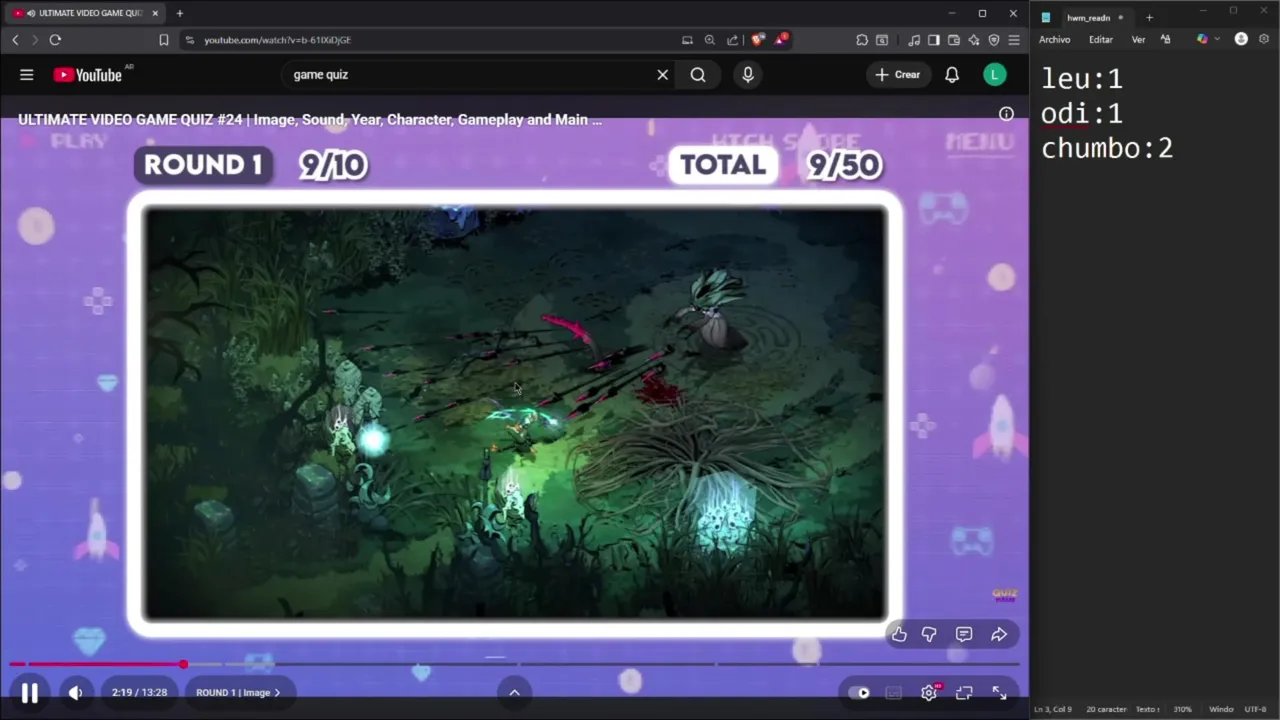Open Notepad Ver menu
This screenshot has width=1280, height=720.
point(1138,40)
